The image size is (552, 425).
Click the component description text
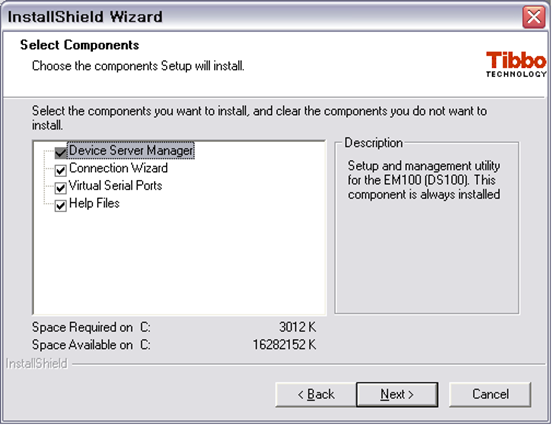point(424,180)
